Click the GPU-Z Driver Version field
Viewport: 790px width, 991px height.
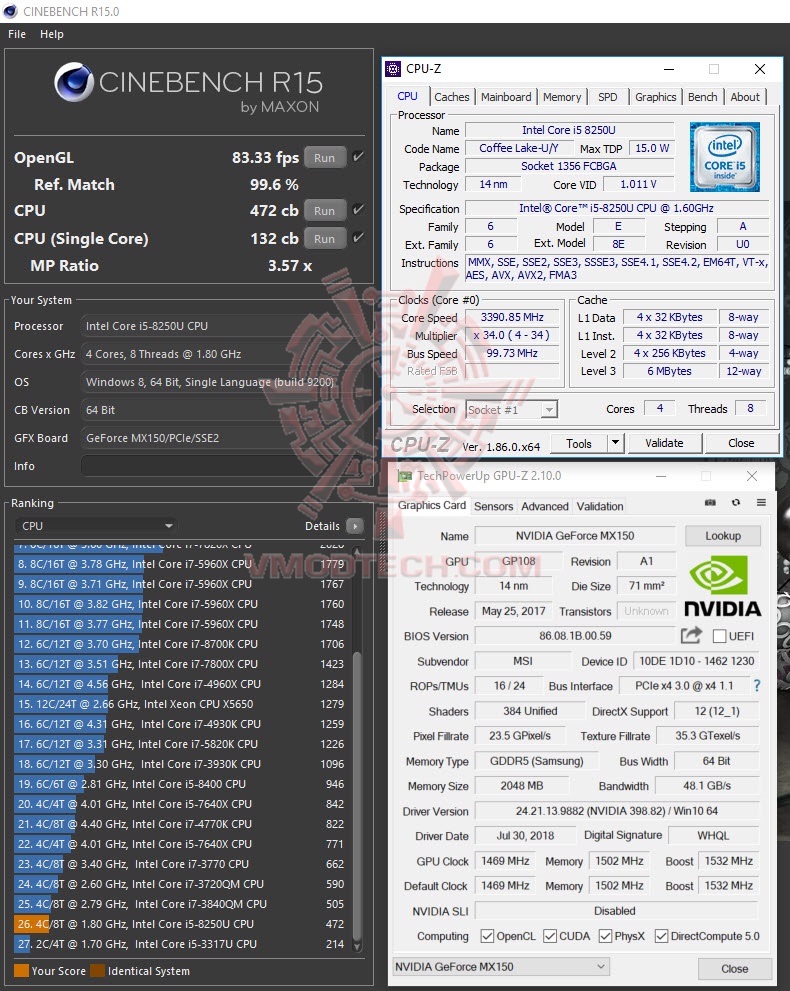[617, 811]
